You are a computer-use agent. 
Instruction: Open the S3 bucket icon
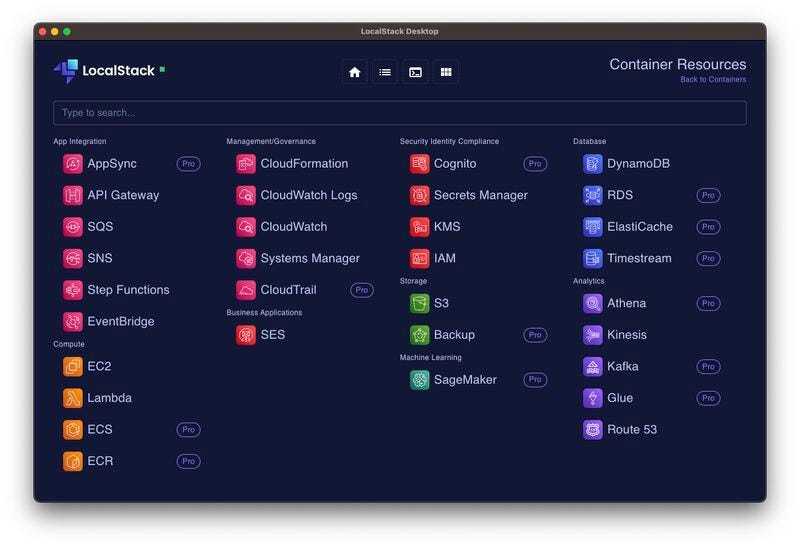click(x=419, y=304)
